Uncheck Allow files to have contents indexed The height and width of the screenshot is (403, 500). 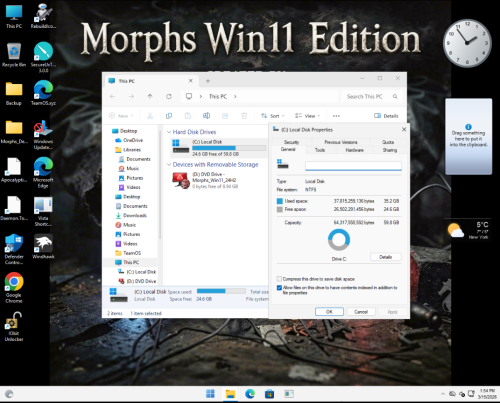(x=279, y=288)
